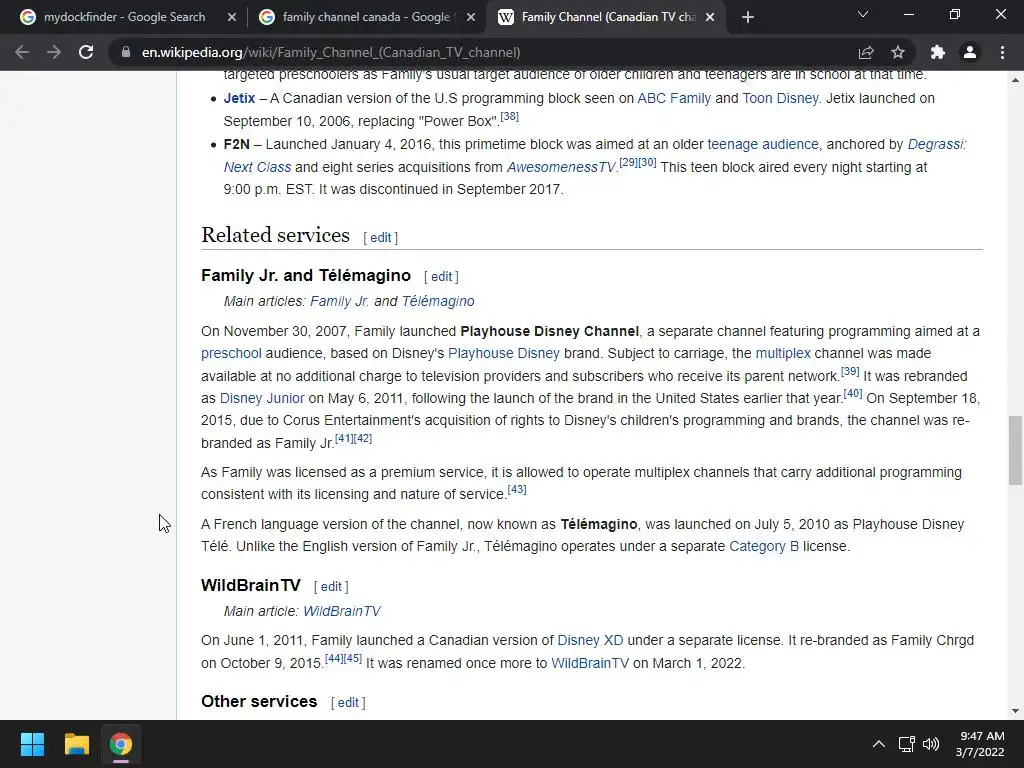Click the address bar URL
Image resolution: width=1024 pixels, height=768 pixels.
pyautogui.click(x=331, y=52)
